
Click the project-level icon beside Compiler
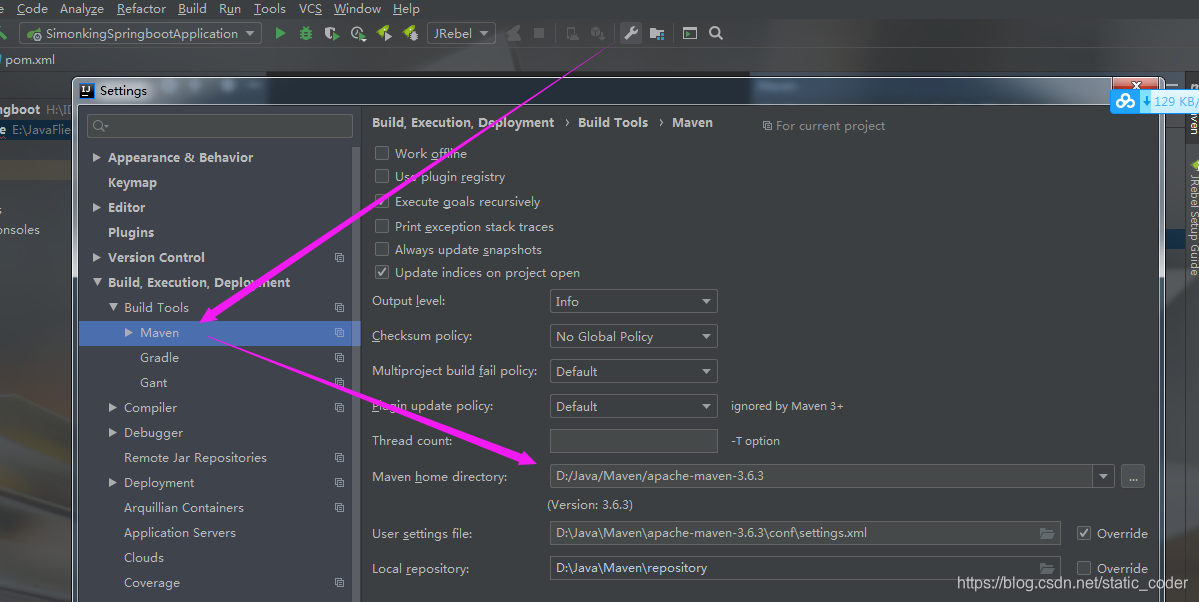click(340, 408)
